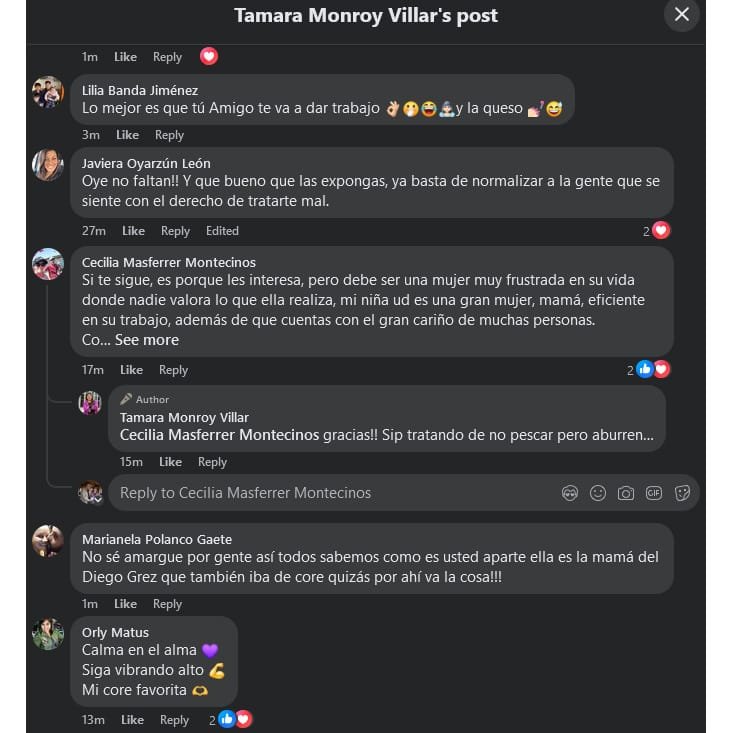Close Tamara Monroy Villar's post dialog
The width and height of the screenshot is (733, 733).
[x=682, y=15]
